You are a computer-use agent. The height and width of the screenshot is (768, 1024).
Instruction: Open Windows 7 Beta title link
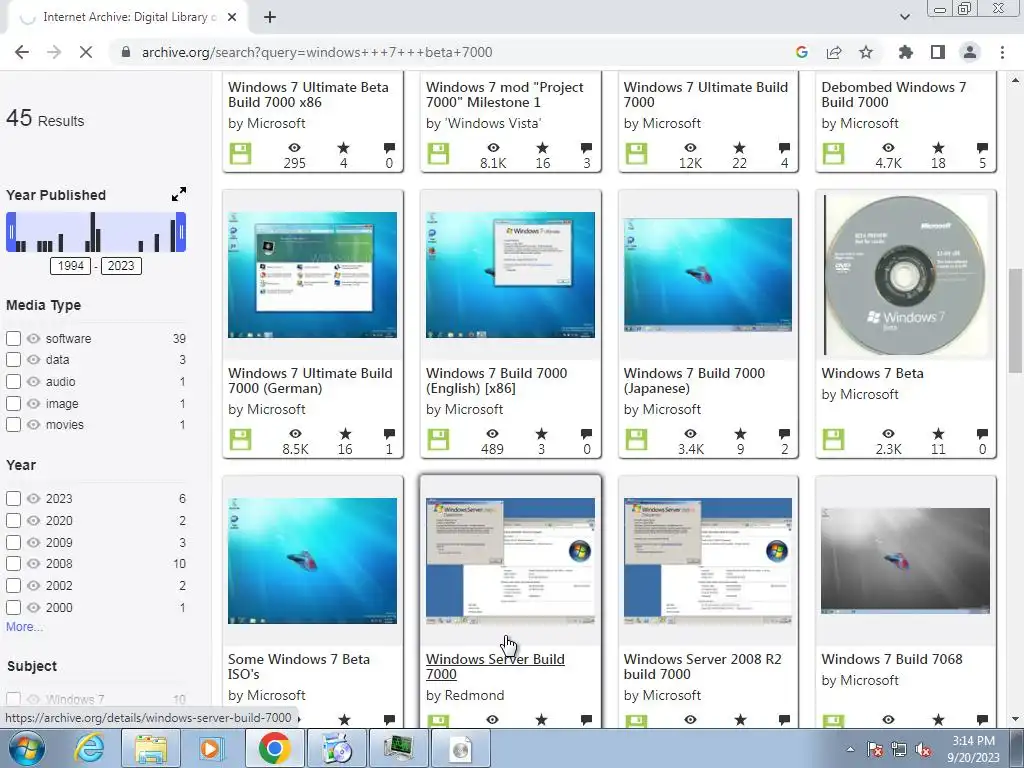tap(872, 373)
